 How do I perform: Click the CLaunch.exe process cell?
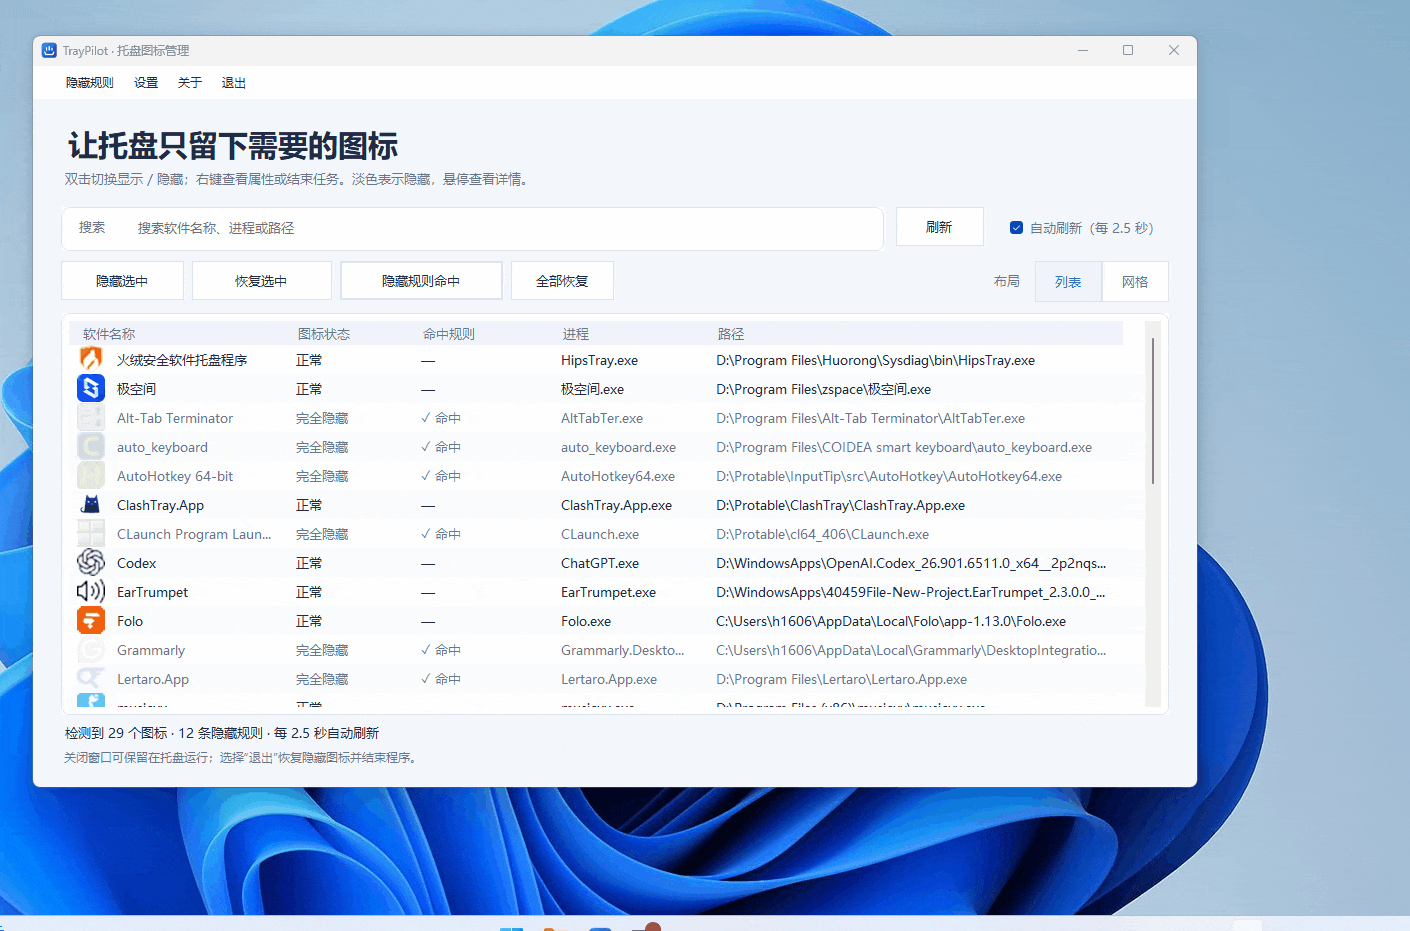pyautogui.click(x=600, y=534)
